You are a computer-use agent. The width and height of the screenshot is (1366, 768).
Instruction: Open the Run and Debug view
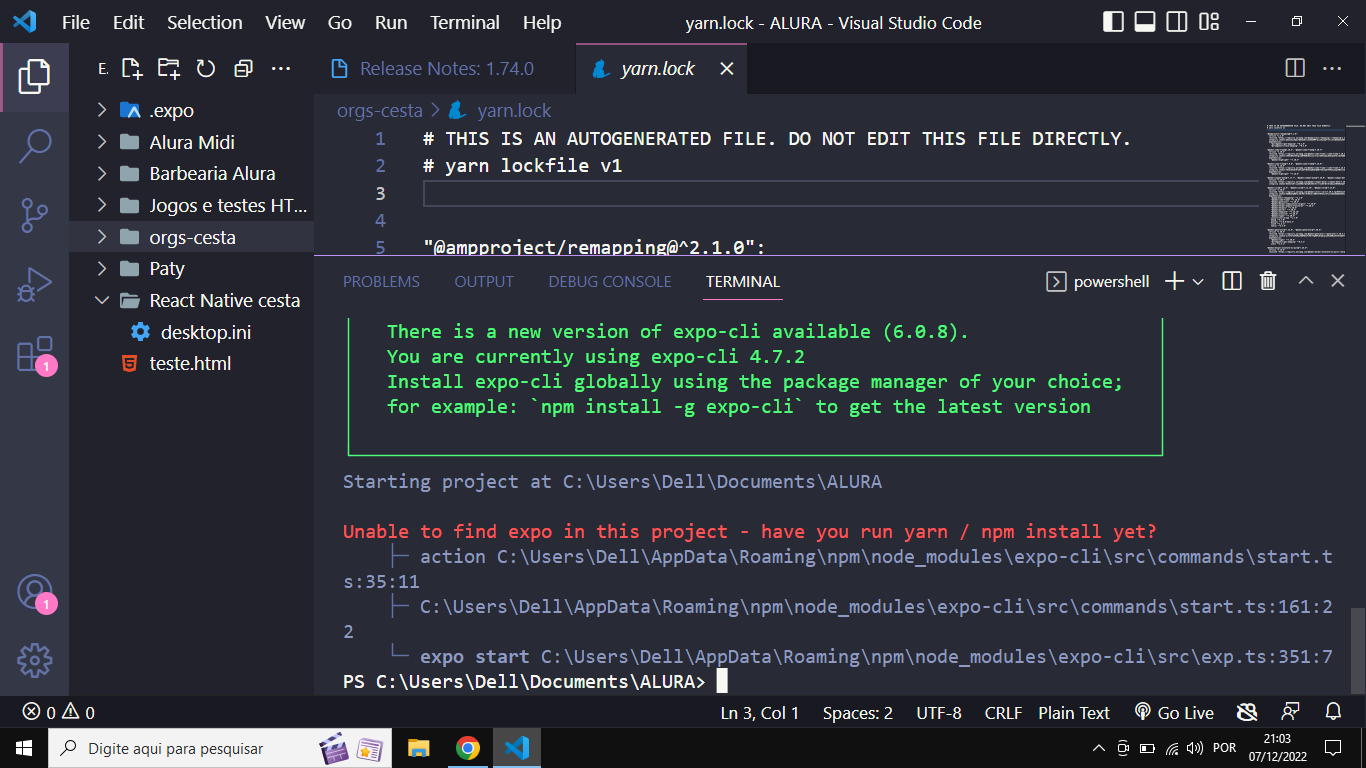click(x=34, y=285)
